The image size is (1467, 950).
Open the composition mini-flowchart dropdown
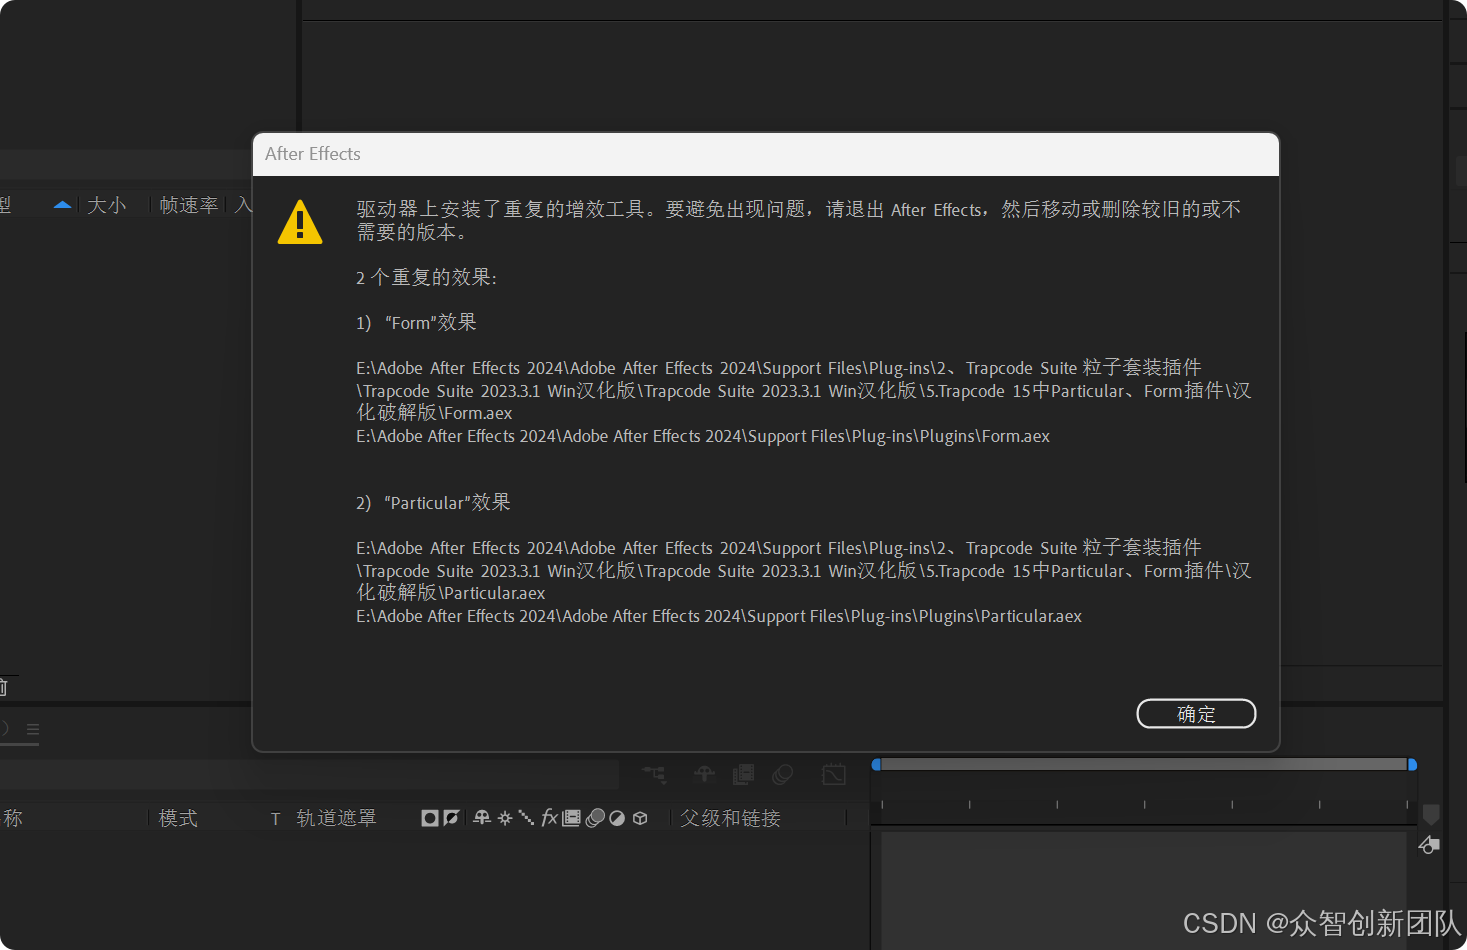[654, 774]
